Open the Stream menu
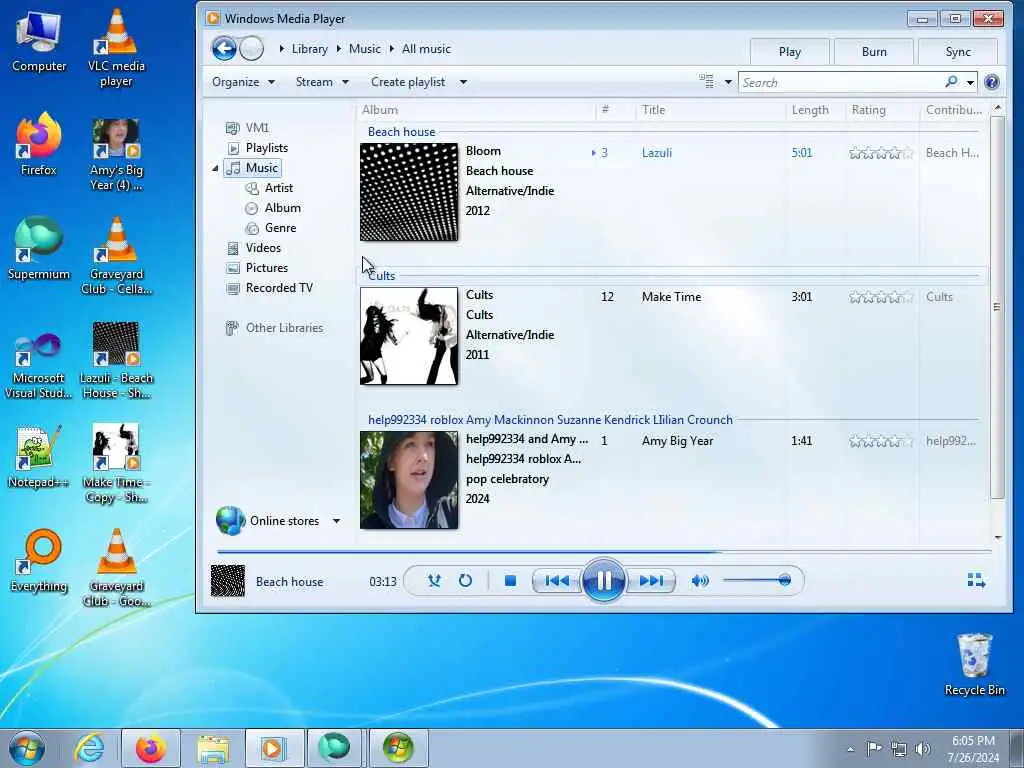1024x768 pixels. [x=322, y=82]
